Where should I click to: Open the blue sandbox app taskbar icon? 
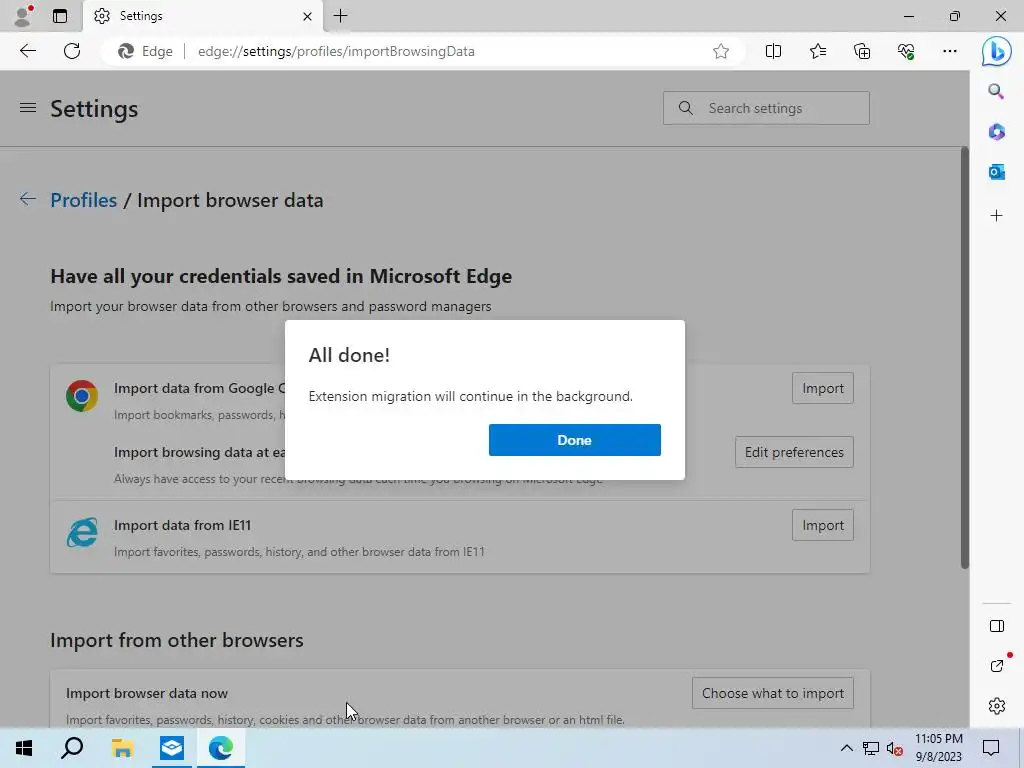coord(172,748)
